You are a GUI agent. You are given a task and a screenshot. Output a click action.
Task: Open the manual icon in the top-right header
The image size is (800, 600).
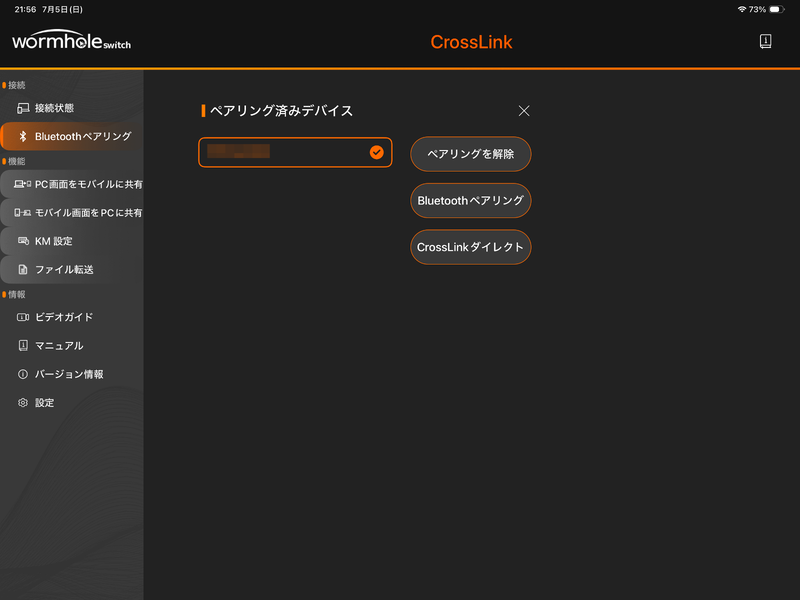click(x=765, y=41)
